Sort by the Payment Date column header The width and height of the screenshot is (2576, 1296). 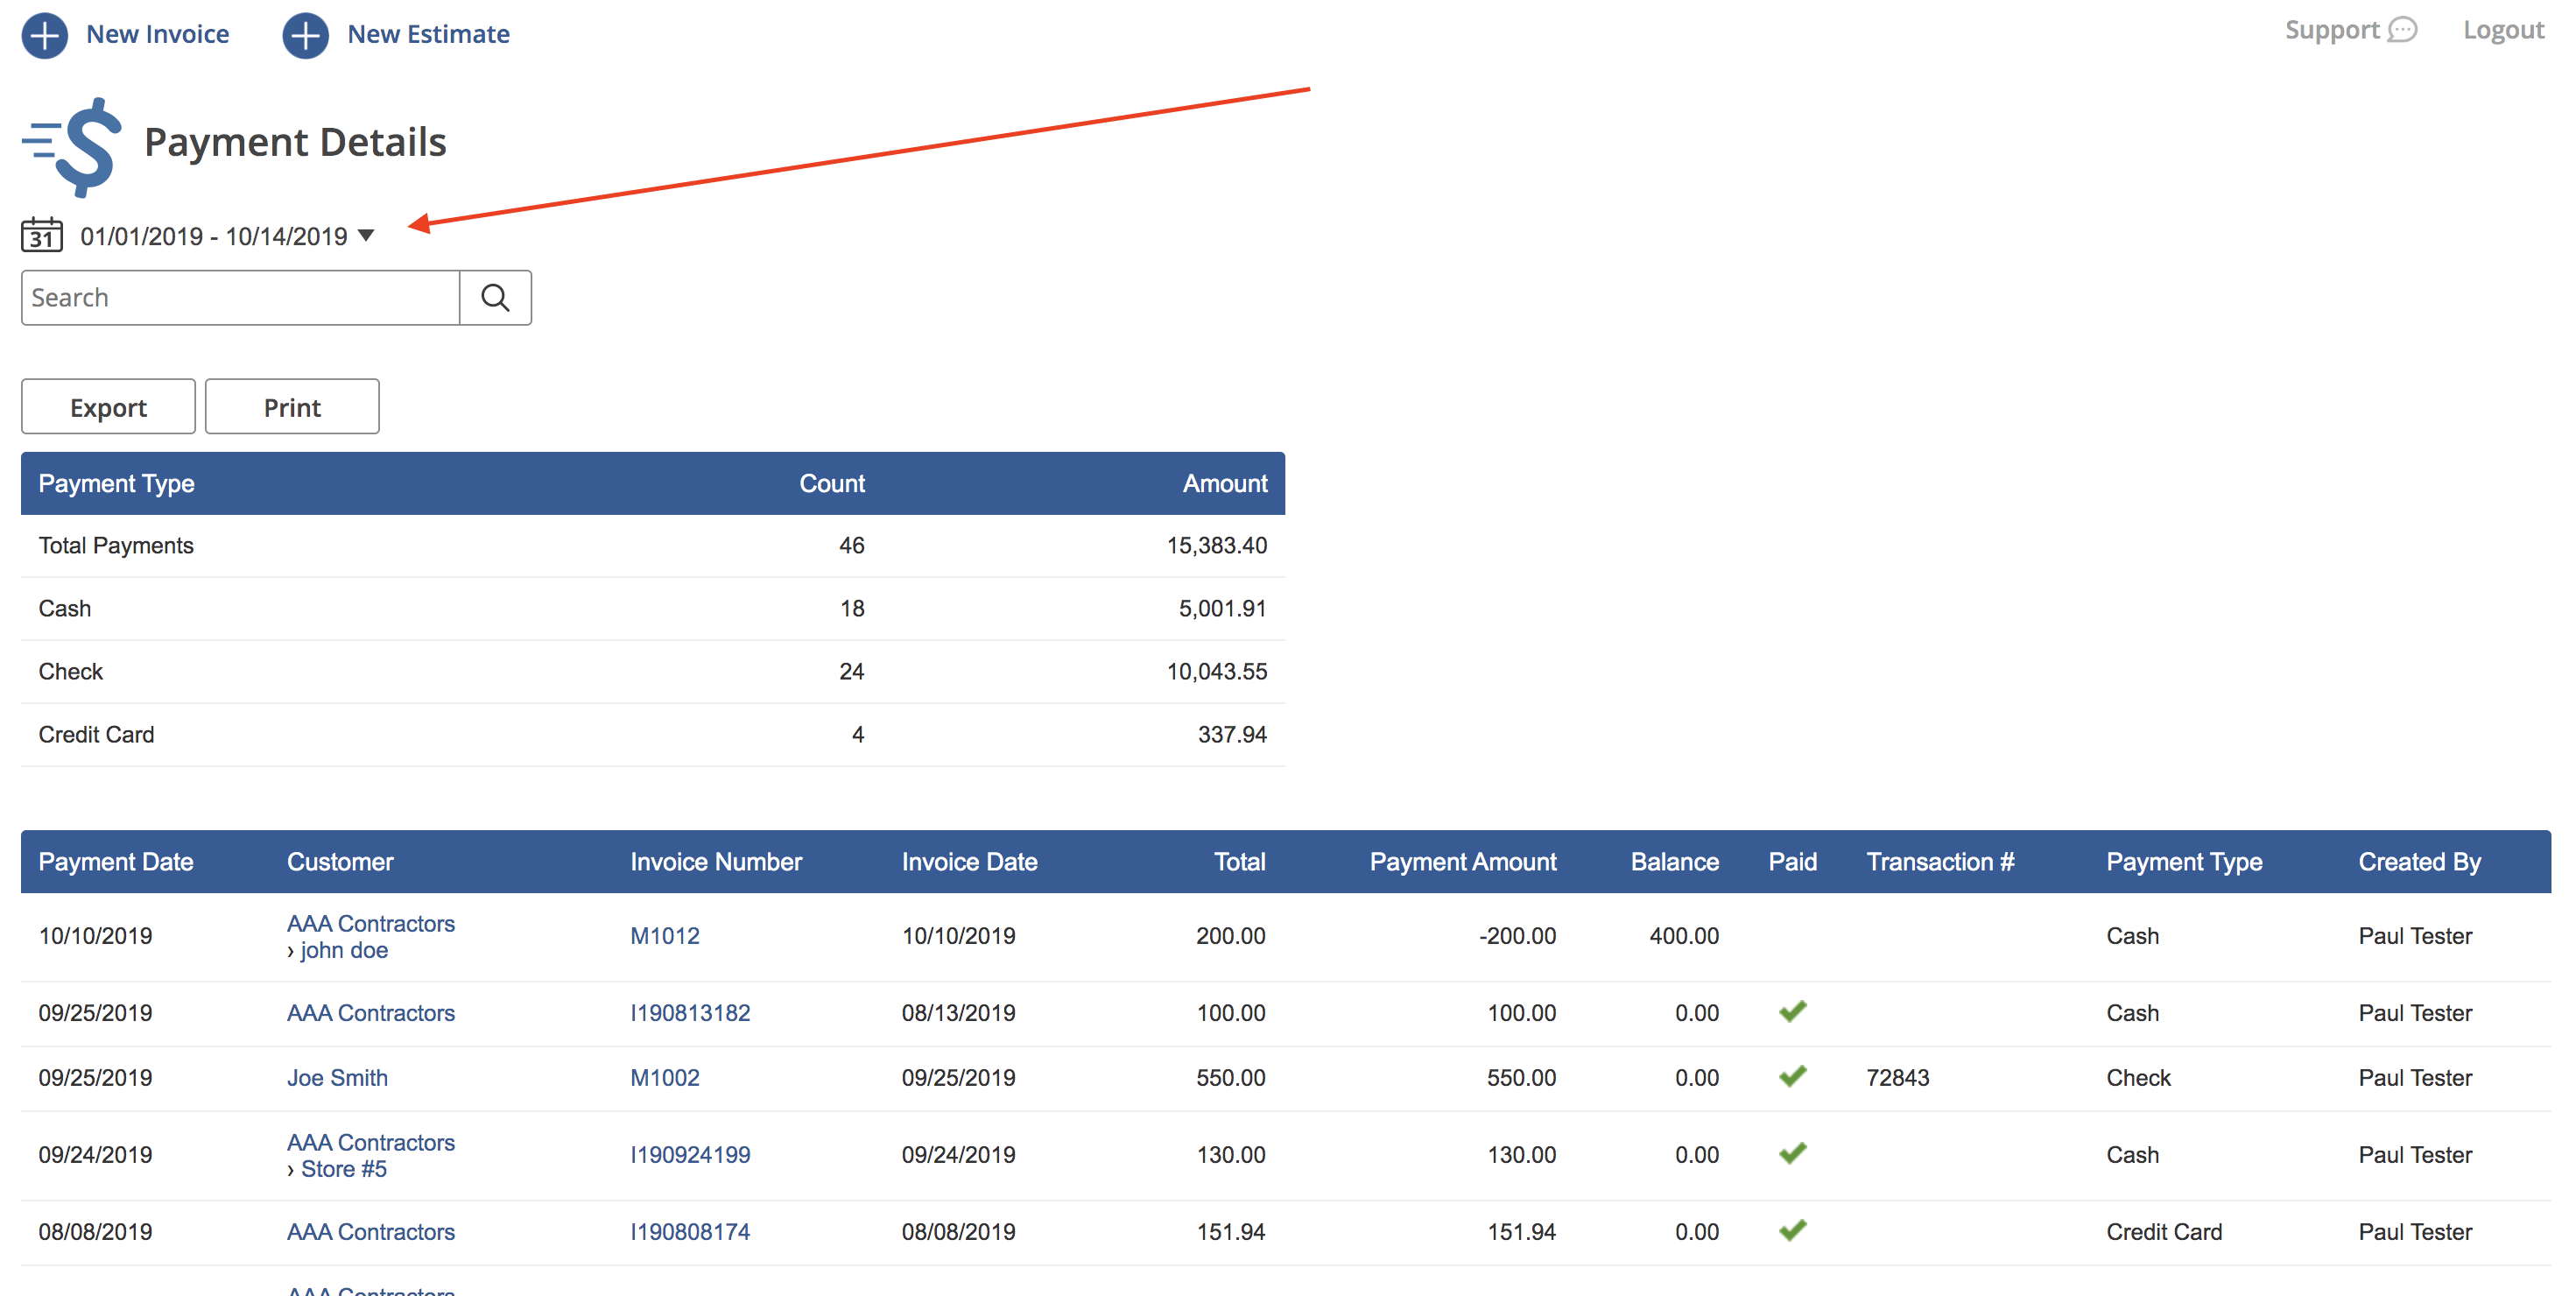click(x=116, y=862)
